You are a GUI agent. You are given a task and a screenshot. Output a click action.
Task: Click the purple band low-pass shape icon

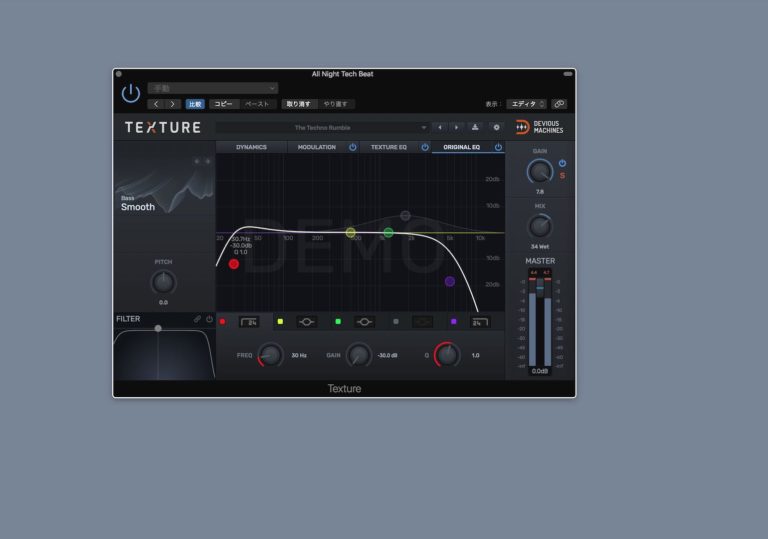tap(480, 322)
